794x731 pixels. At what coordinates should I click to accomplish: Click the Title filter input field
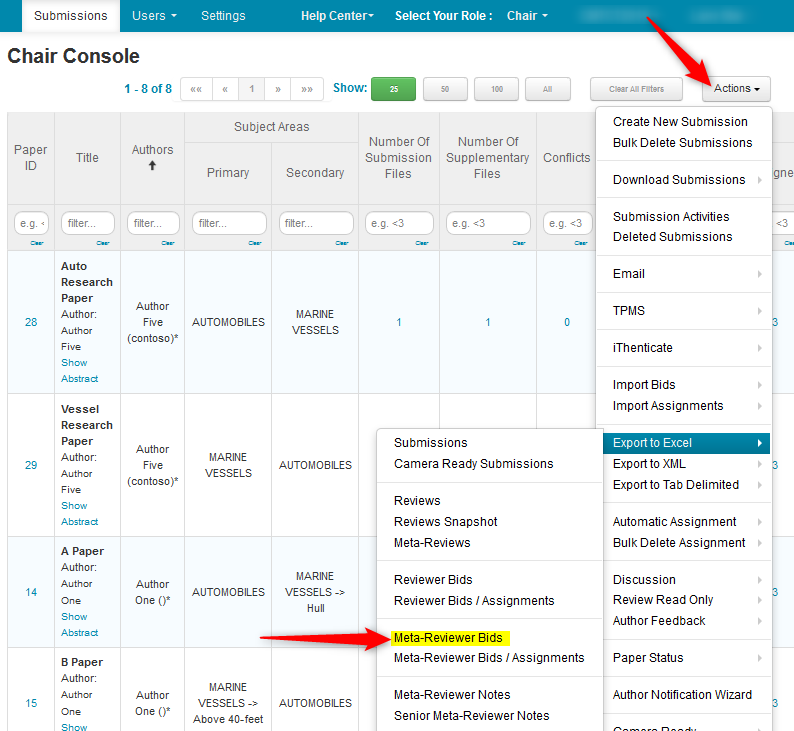click(x=87, y=224)
